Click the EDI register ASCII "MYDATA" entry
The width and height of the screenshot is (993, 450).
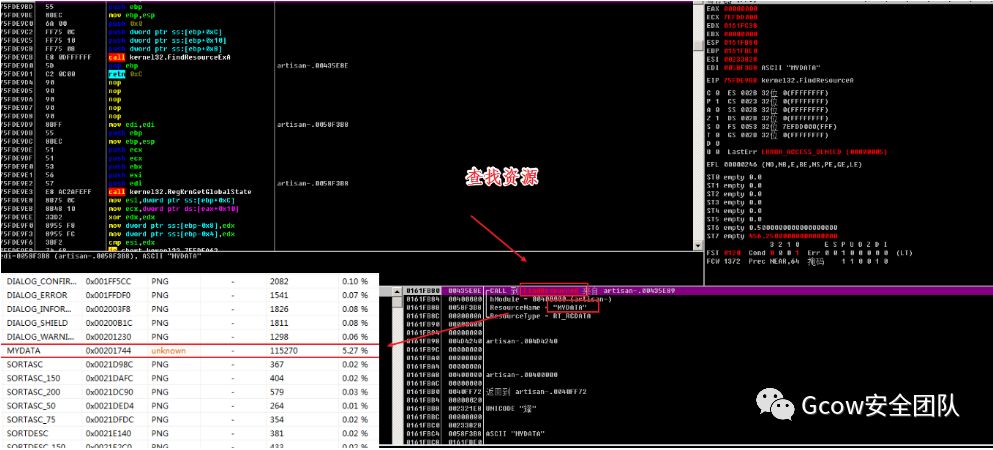click(x=764, y=67)
